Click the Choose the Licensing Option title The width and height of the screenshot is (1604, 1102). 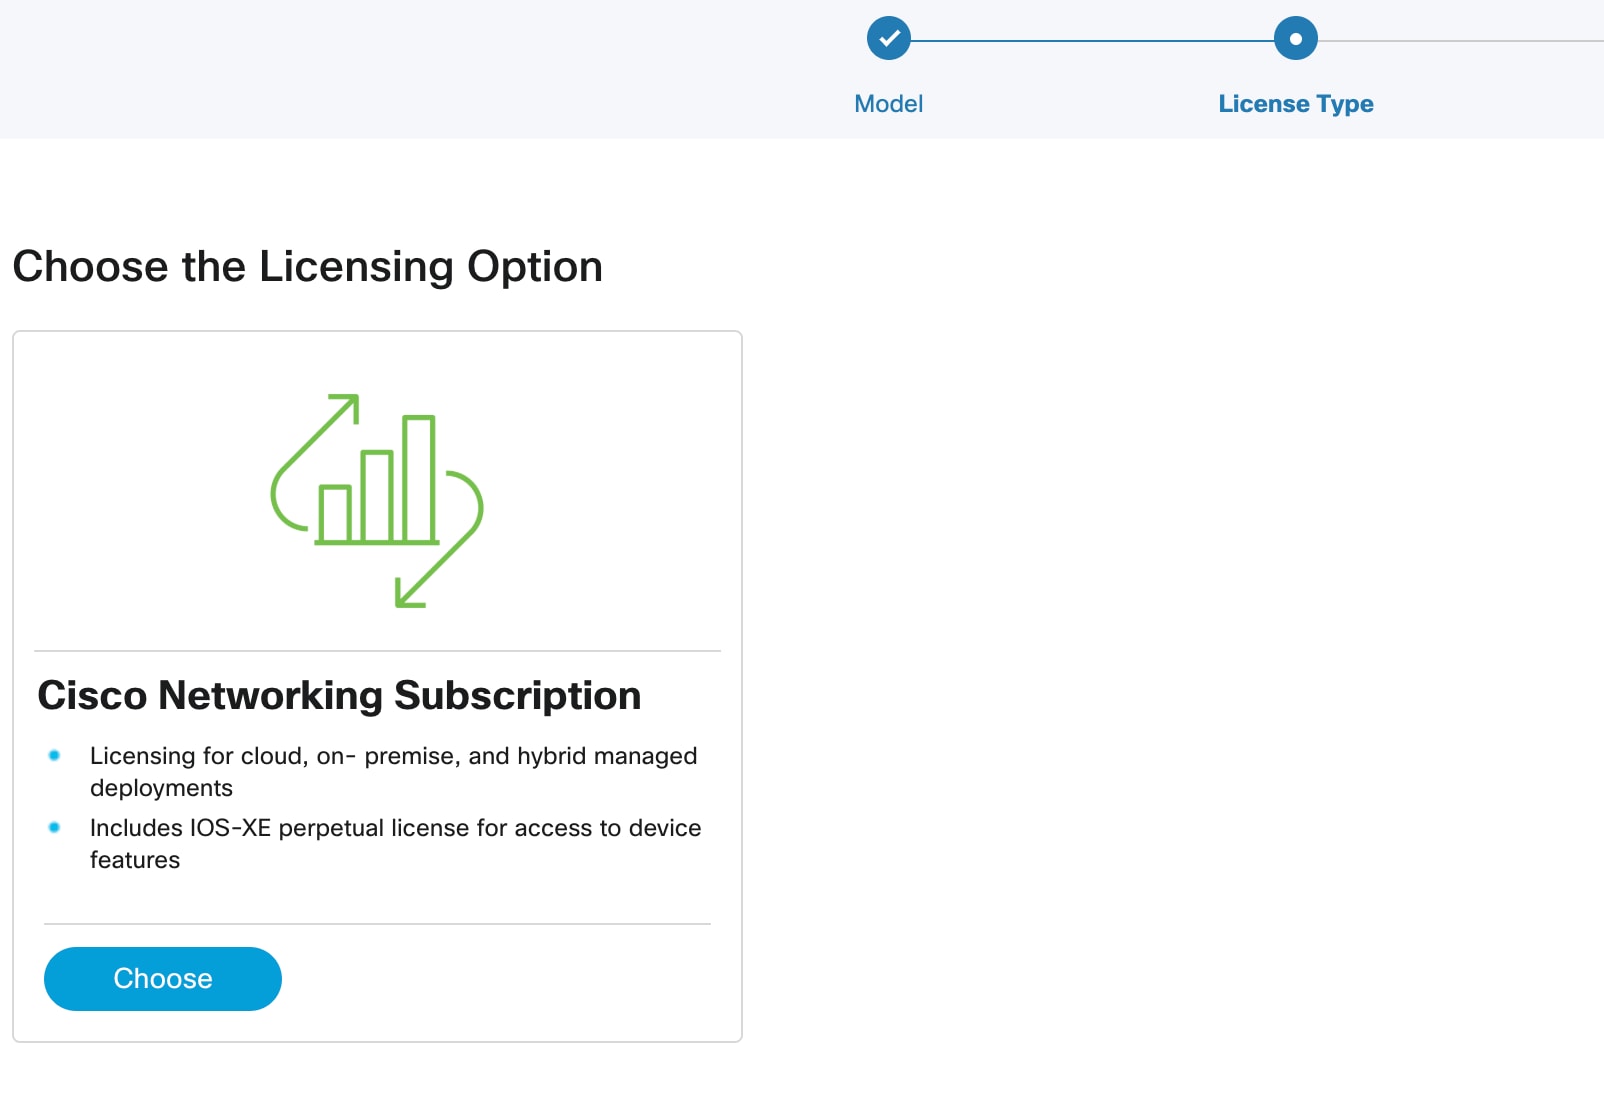[308, 267]
